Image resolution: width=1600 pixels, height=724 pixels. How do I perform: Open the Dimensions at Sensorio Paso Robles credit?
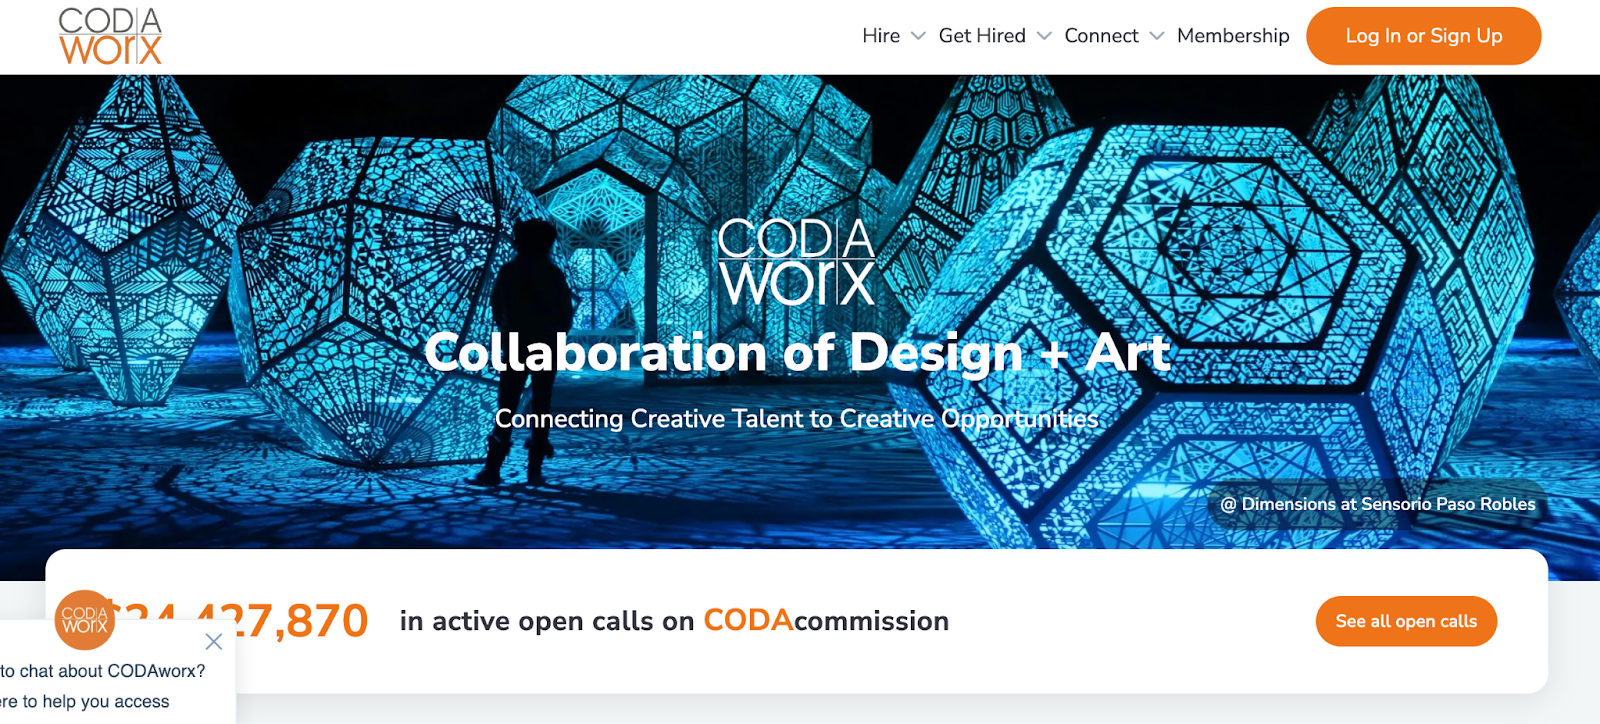(1378, 504)
